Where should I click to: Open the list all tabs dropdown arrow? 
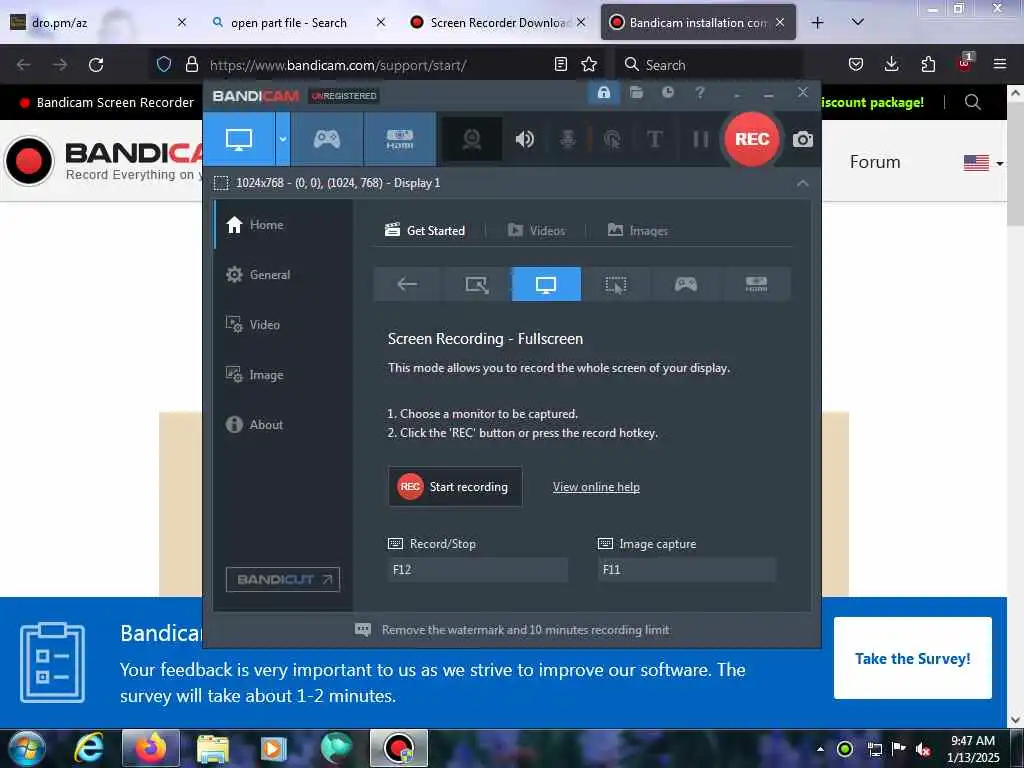pos(858,22)
